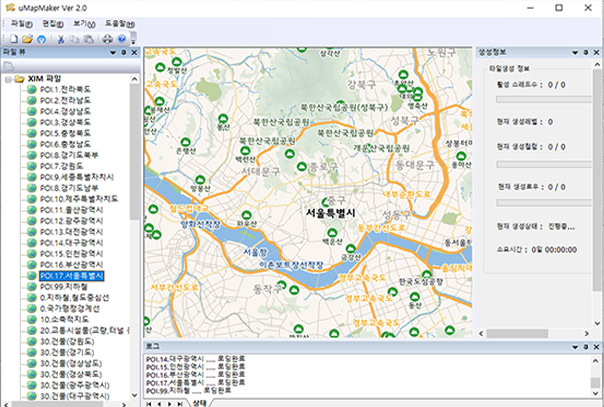Close the 생성정보 panel
The width and height of the screenshot is (604, 407).
[x=596, y=52]
